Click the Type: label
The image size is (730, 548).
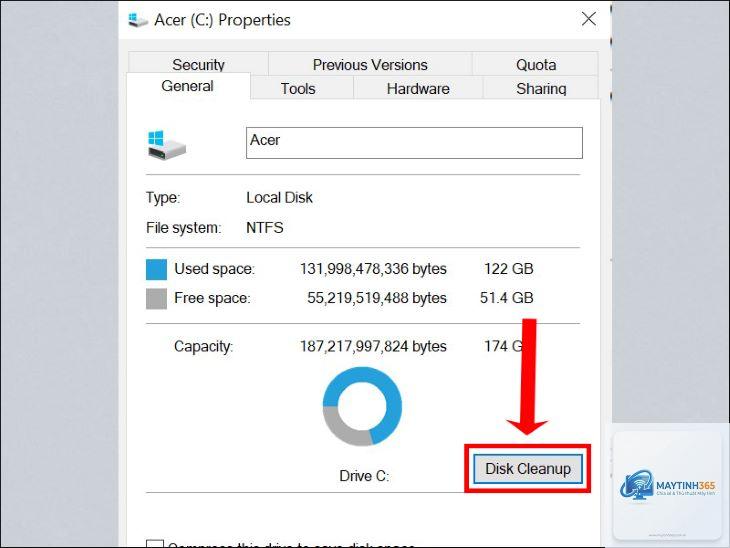(x=163, y=198)
